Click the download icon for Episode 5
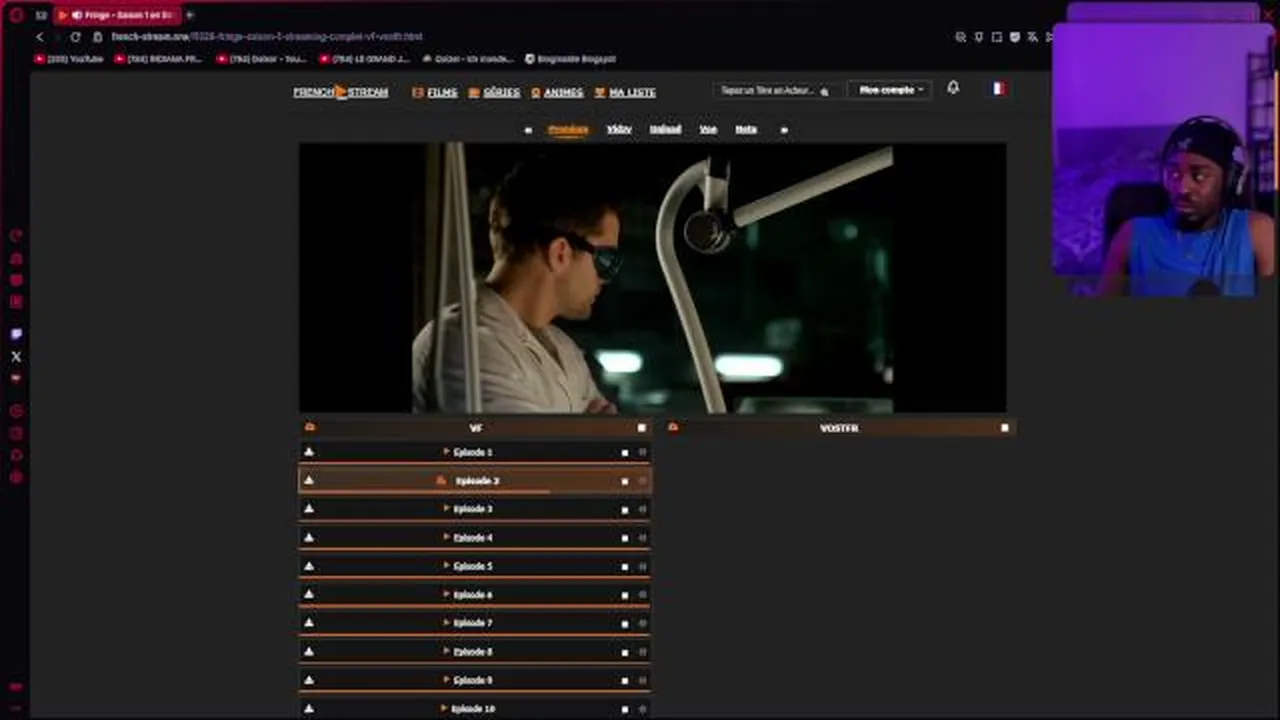The height and width of the screenshot is (720, 1280). coord(309,566)
